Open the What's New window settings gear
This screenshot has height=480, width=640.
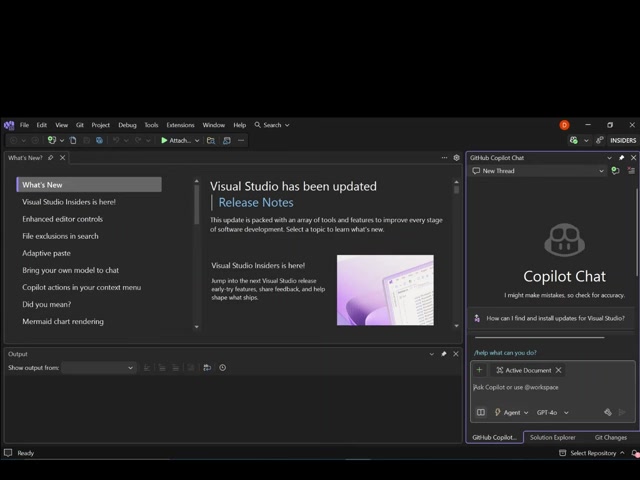pos(456,158)
